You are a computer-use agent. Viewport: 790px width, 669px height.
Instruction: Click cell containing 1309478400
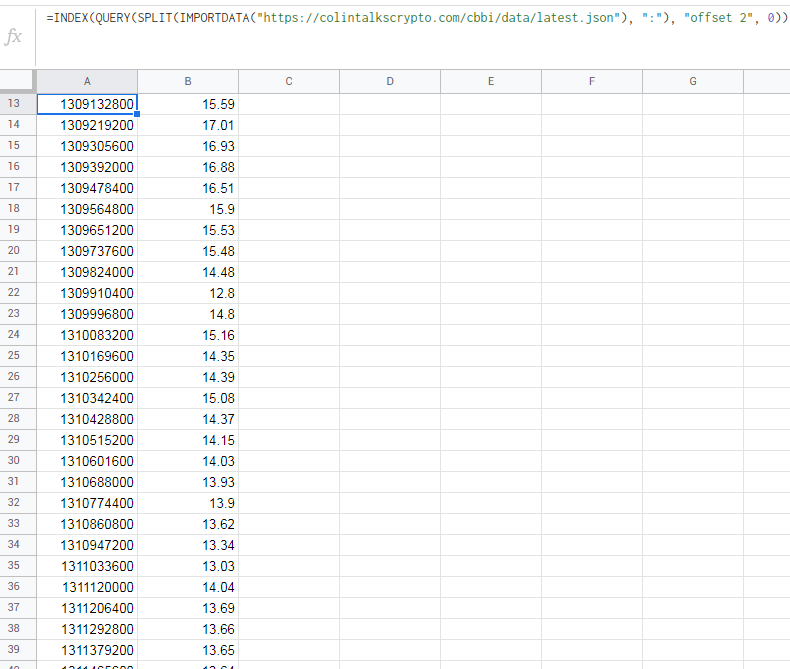87,188
